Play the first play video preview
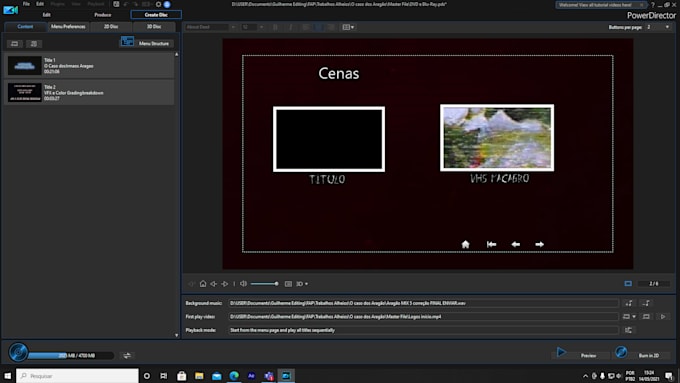680x383 pixels. [x=663, y=317]
